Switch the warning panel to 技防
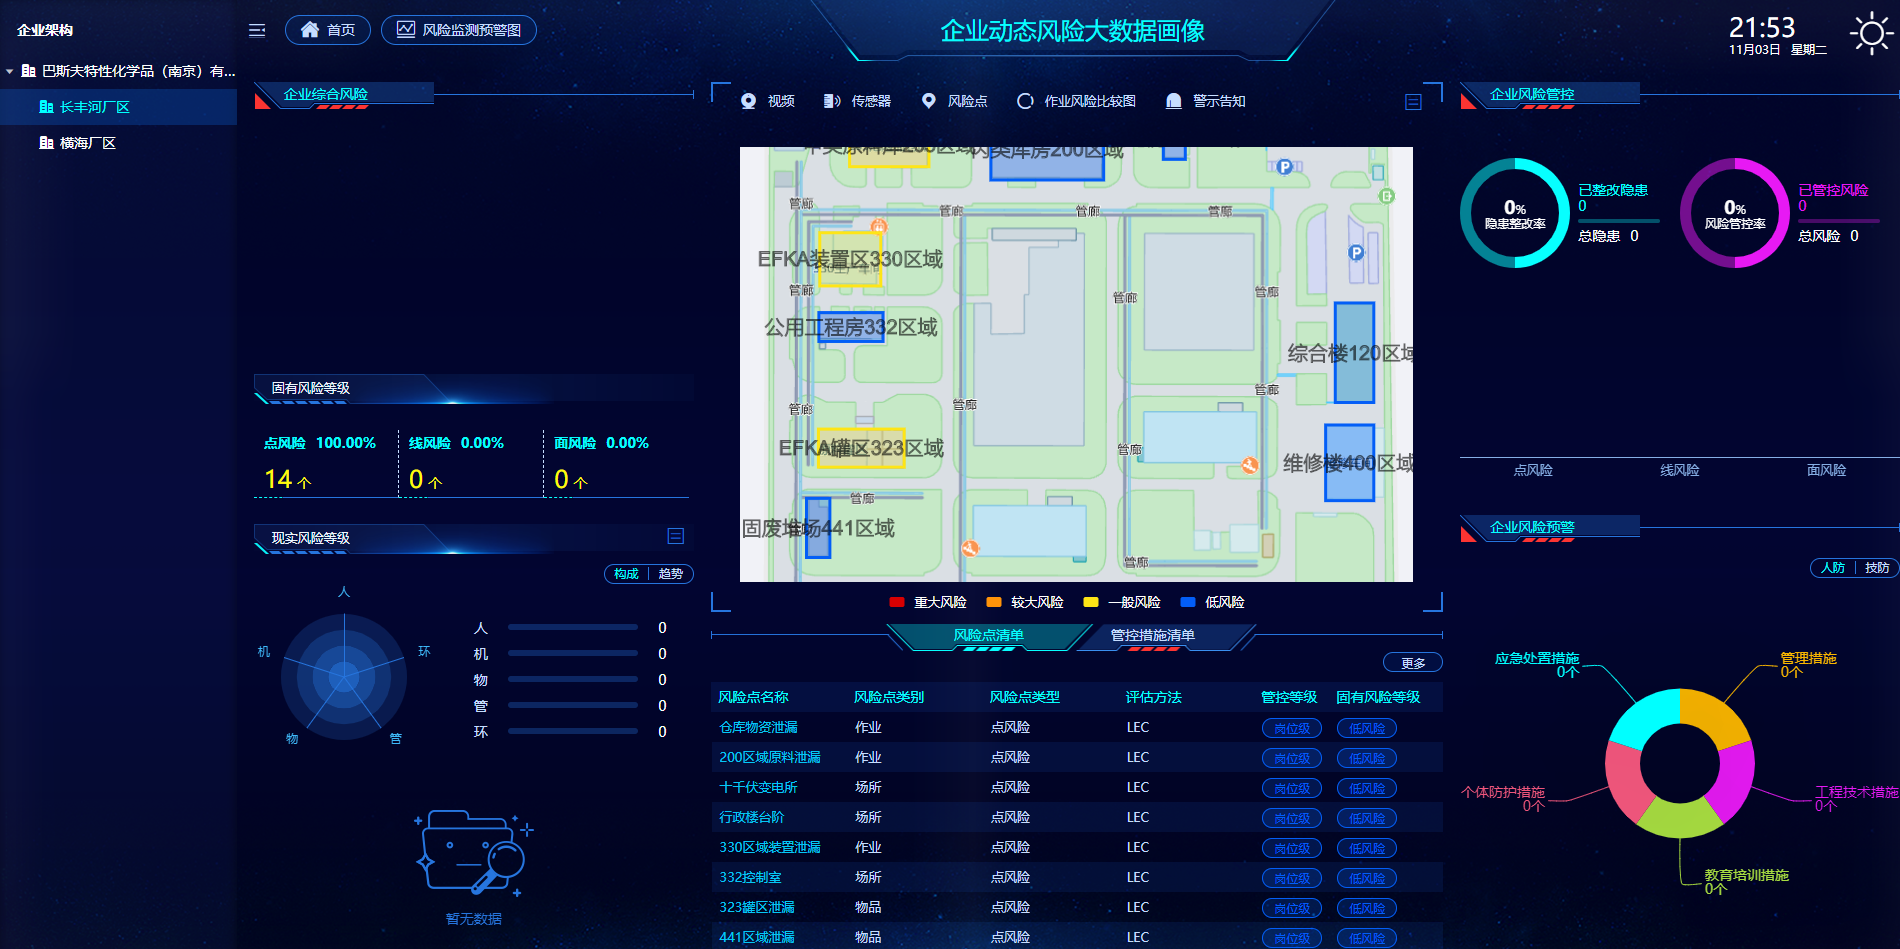 pos(1876,568)
